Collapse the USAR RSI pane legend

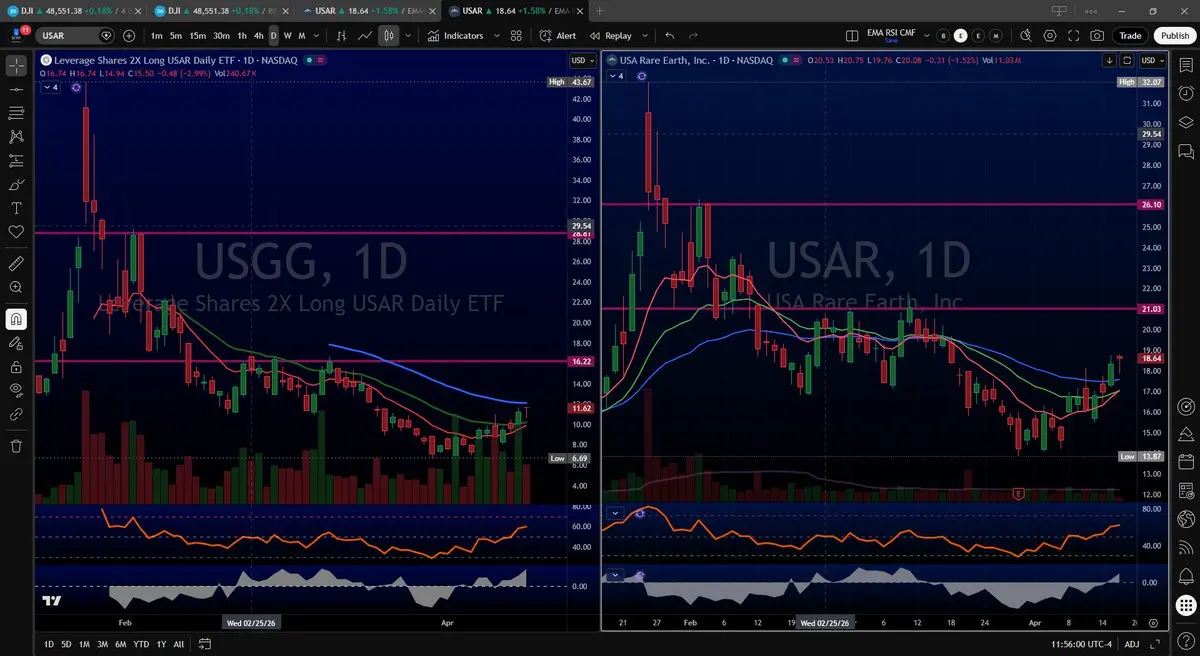614,513
